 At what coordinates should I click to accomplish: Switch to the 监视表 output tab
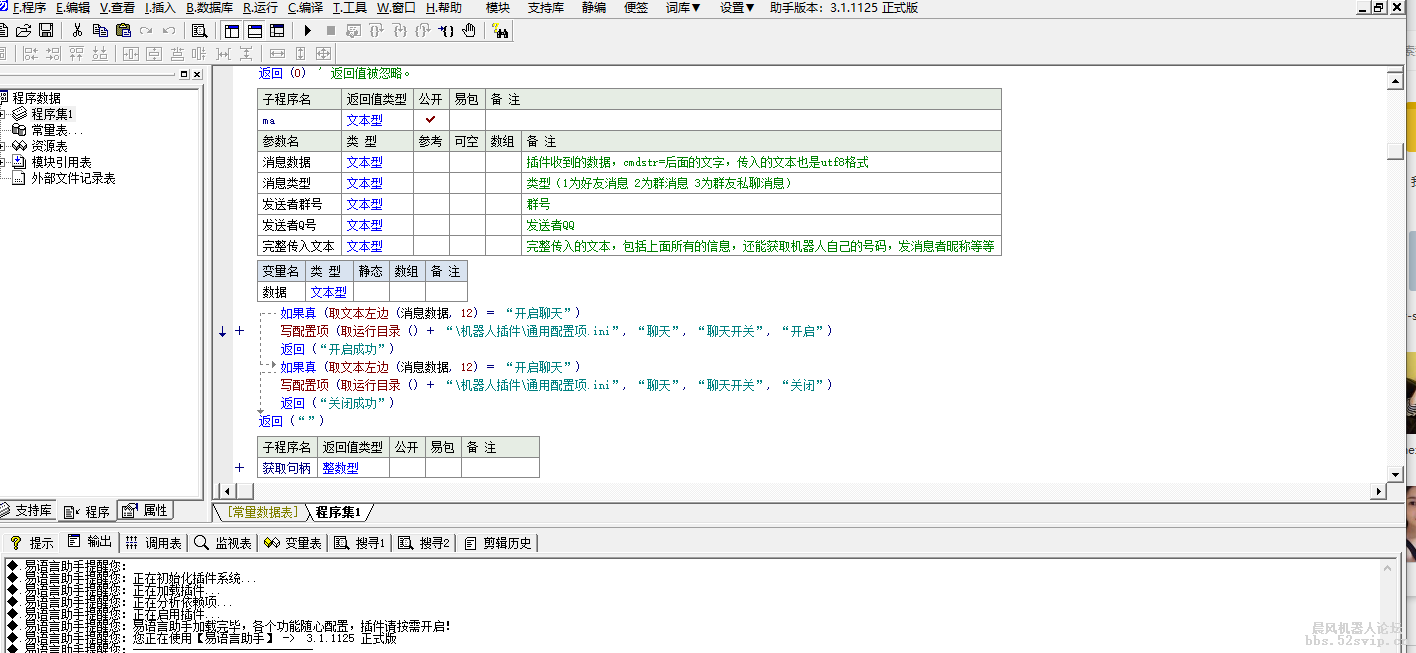pos(223,543)
